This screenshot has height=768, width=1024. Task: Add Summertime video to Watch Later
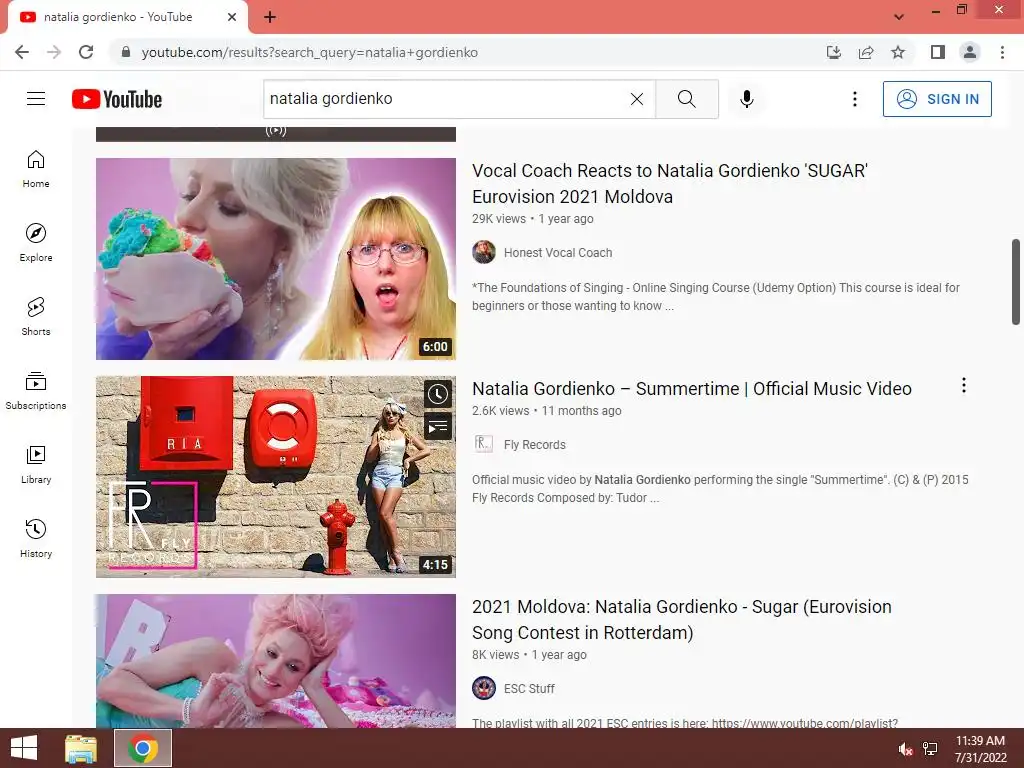[438, 394]
